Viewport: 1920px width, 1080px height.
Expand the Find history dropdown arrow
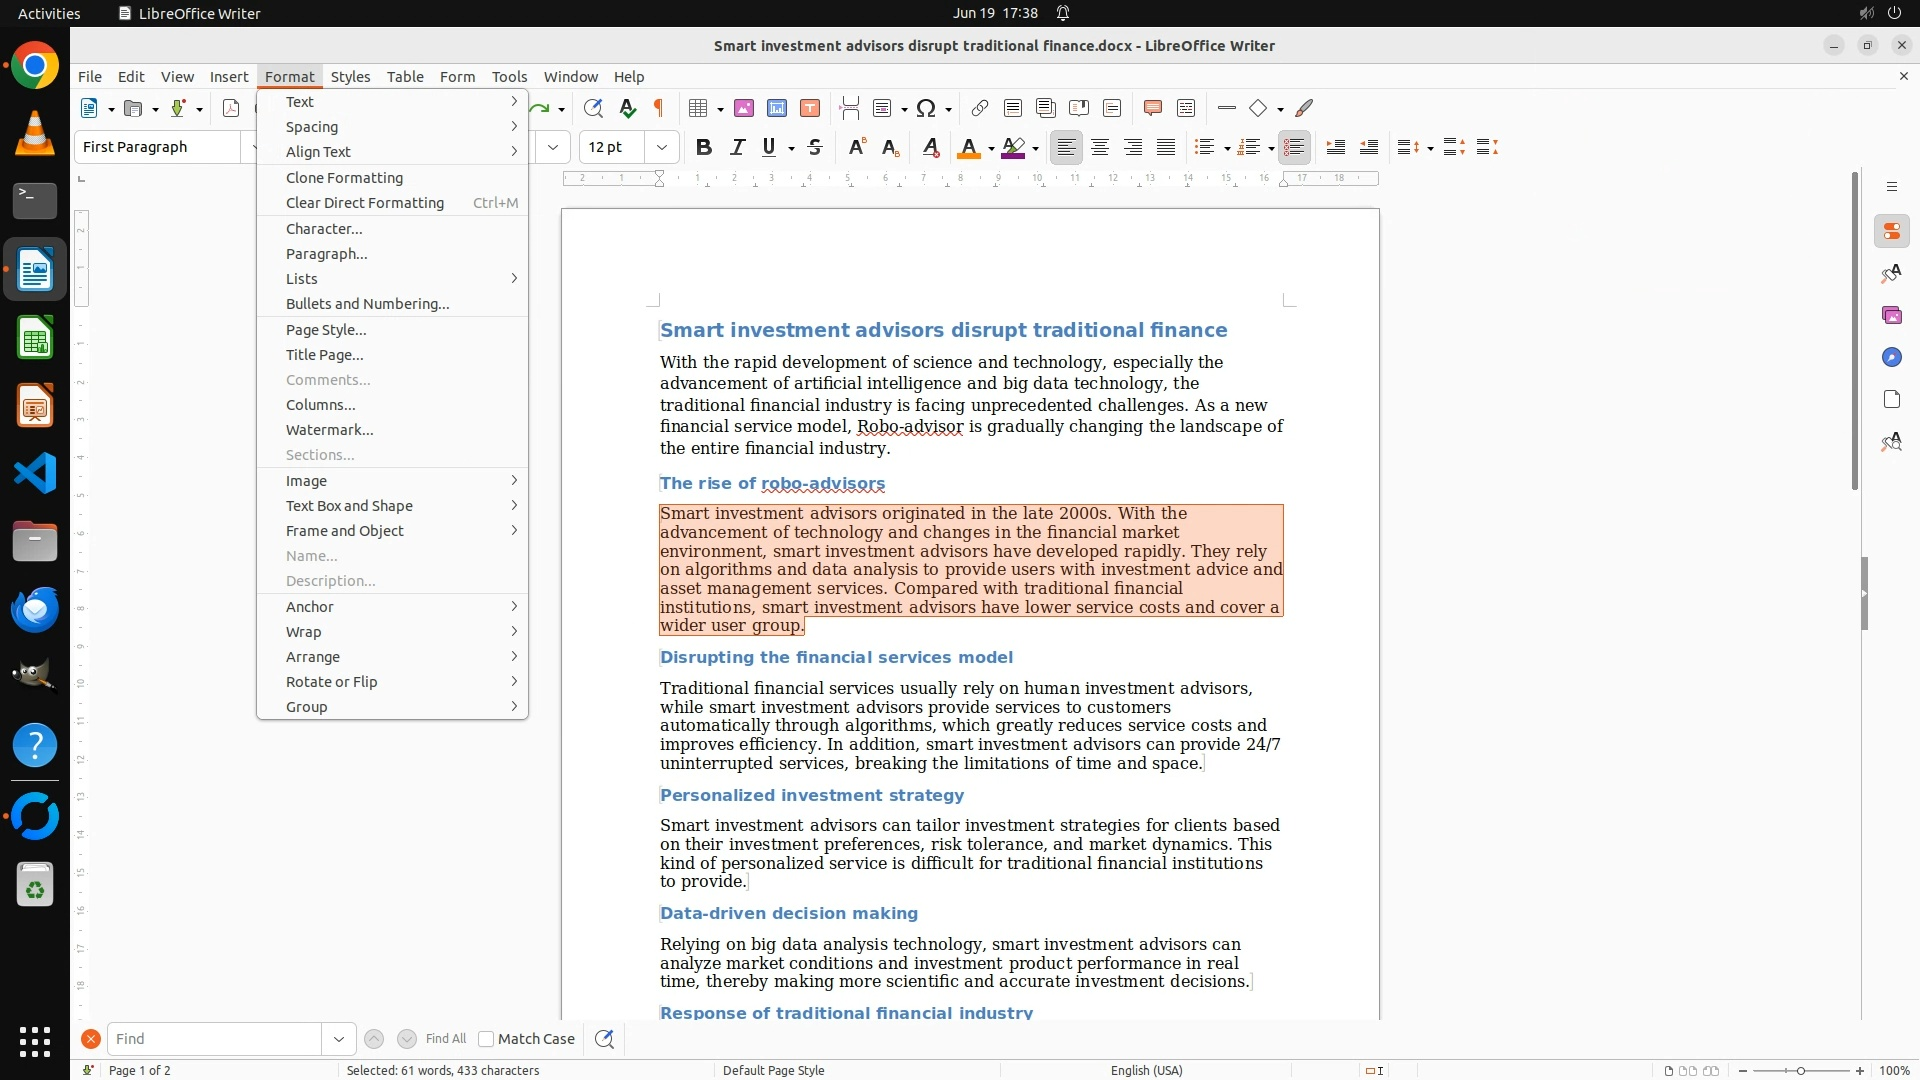pos(339,1039)
